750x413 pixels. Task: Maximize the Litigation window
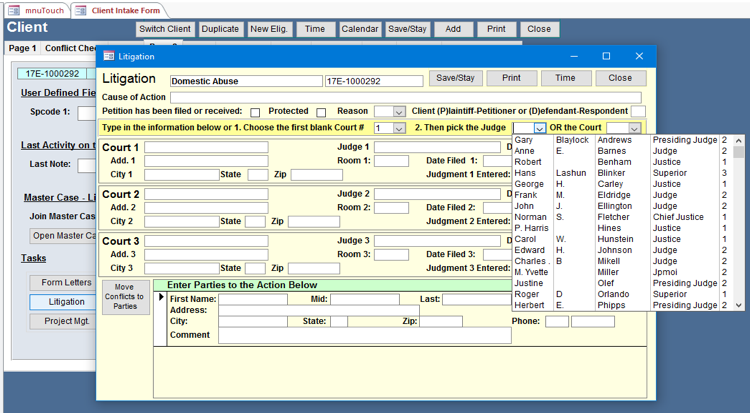(605, 57)
